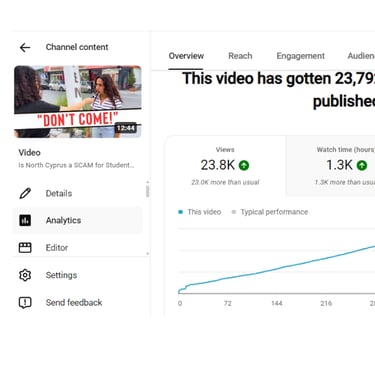Open the Details menu item
The width and height of the screenshot is (375, 366).
[x=77, y=193]
